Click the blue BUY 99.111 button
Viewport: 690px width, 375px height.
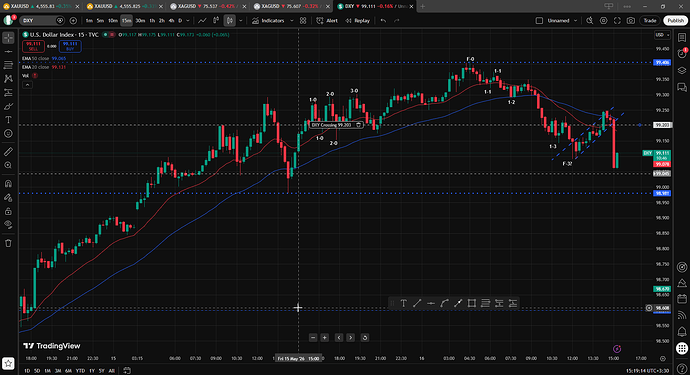70,46
